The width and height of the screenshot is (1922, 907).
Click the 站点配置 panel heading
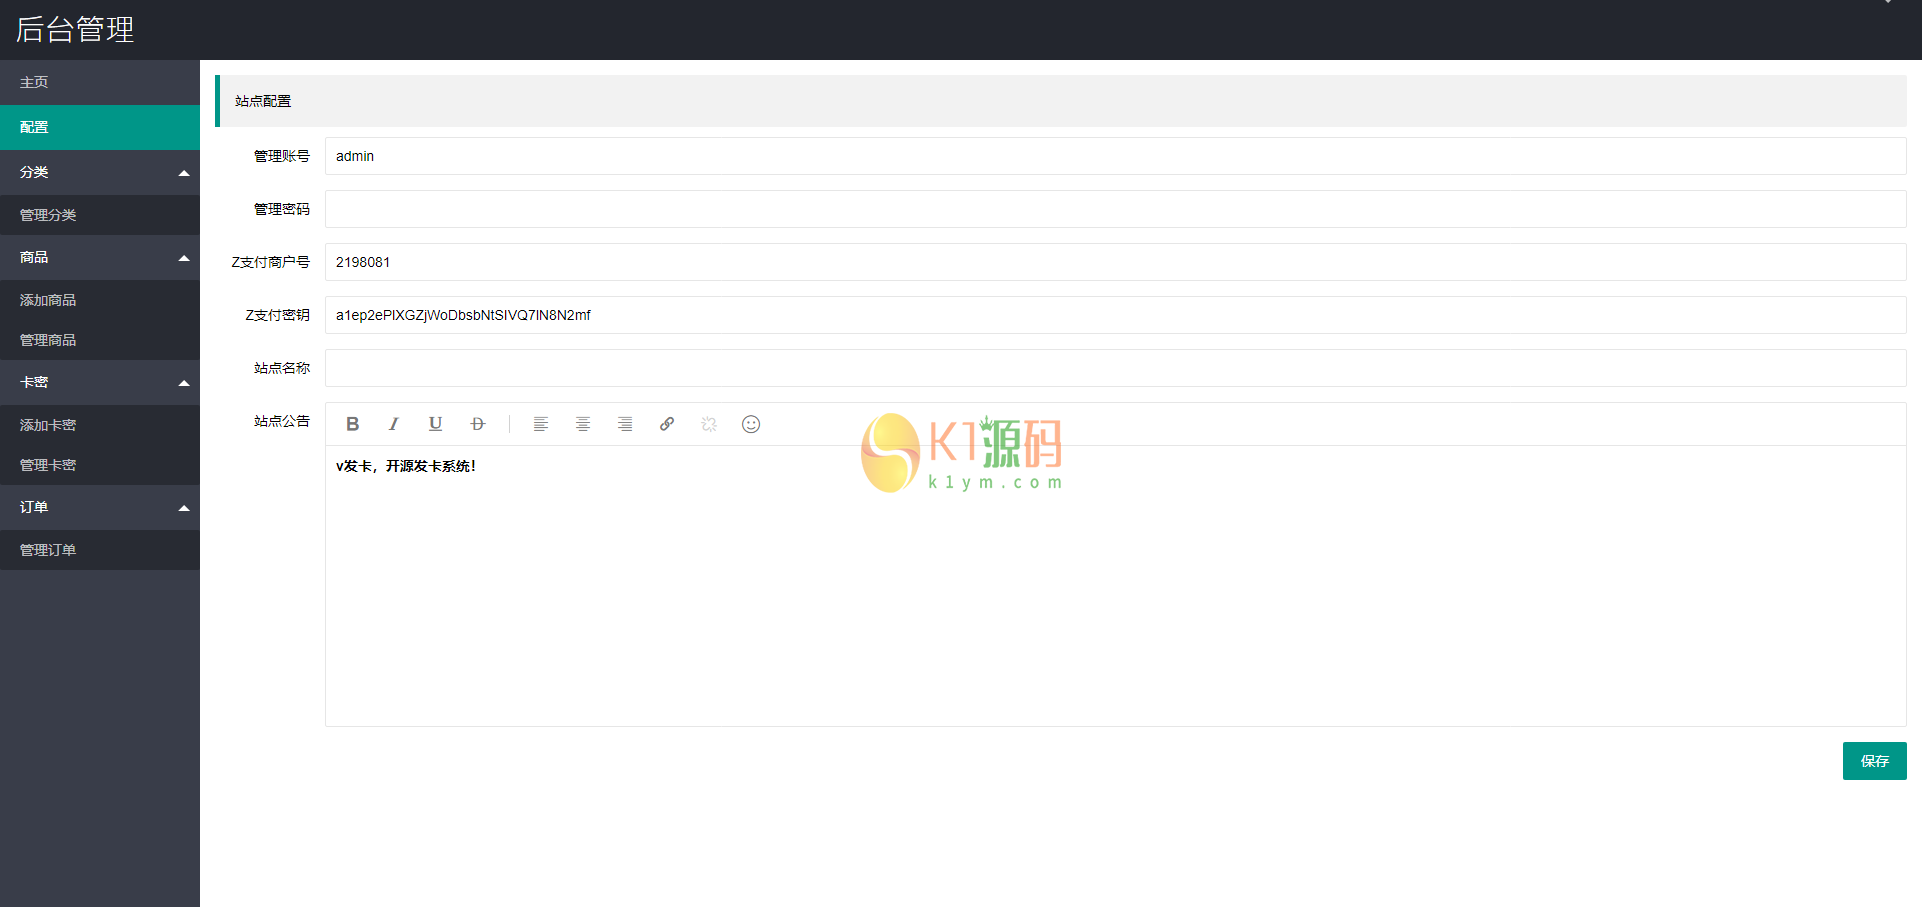(263, 101)
